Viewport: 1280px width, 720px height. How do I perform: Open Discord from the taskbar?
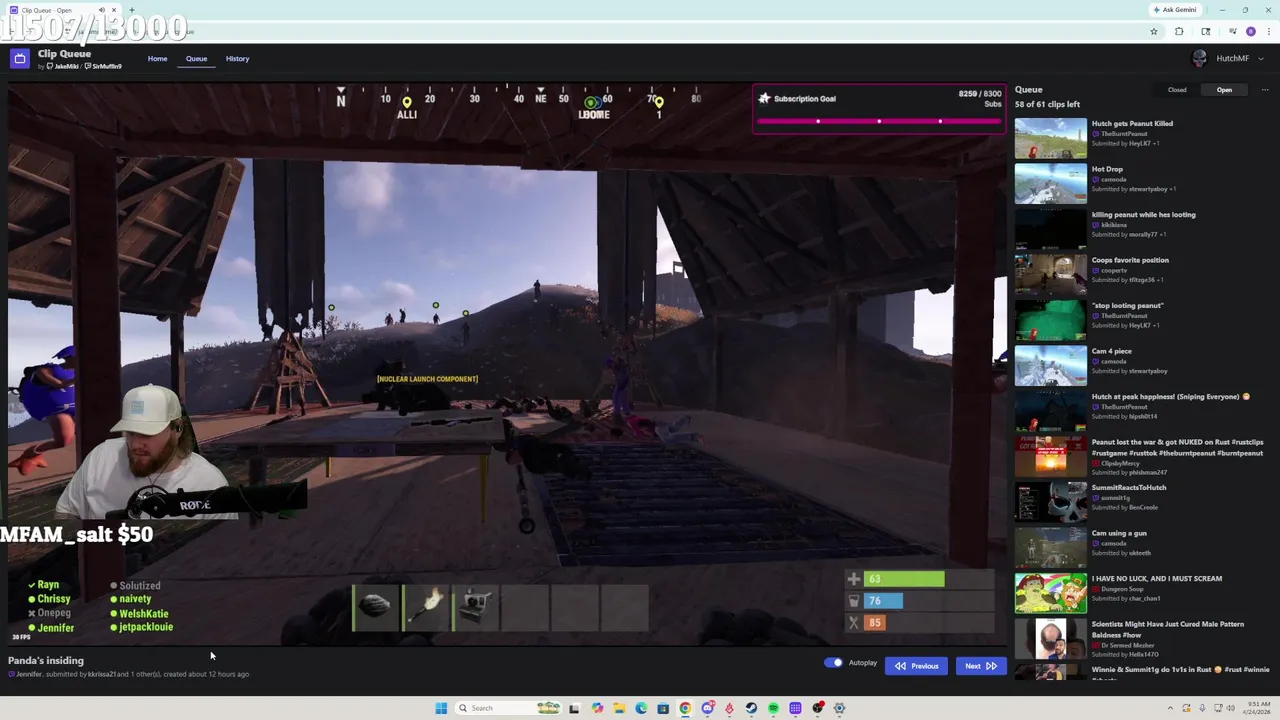point(708,708)
